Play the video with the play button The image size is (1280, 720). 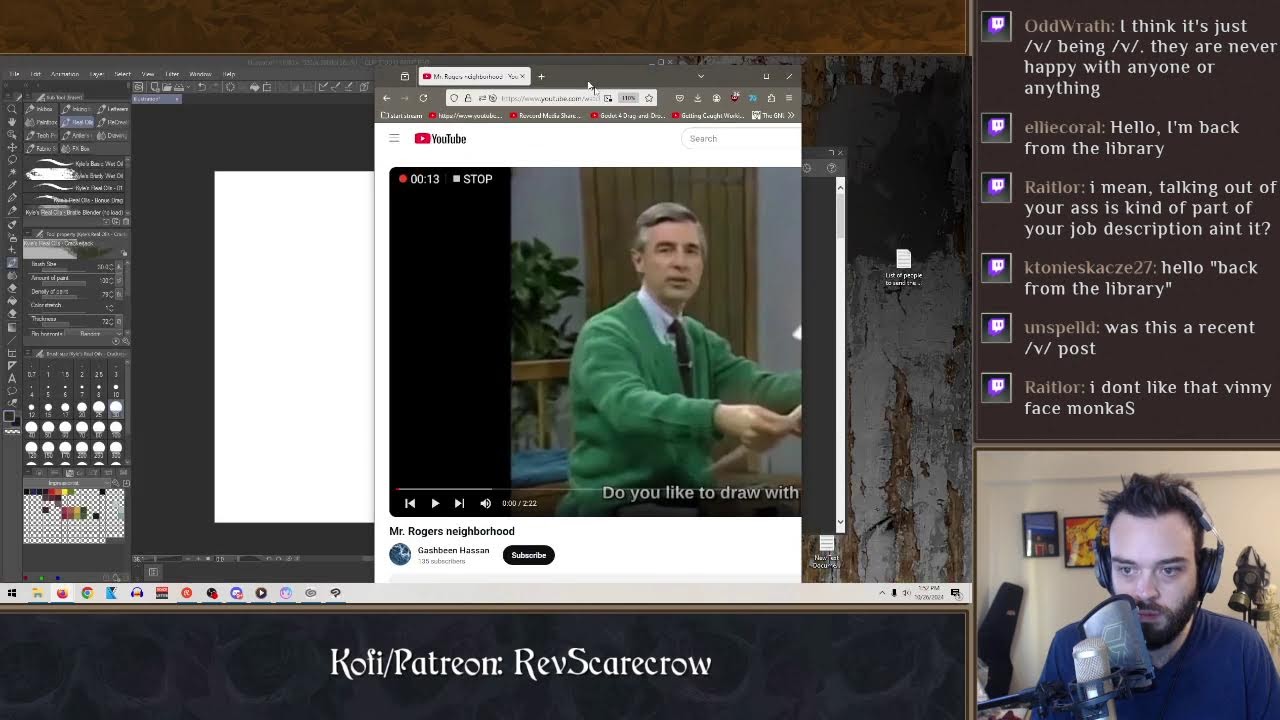pyautogui.click(x=435, y=503)
